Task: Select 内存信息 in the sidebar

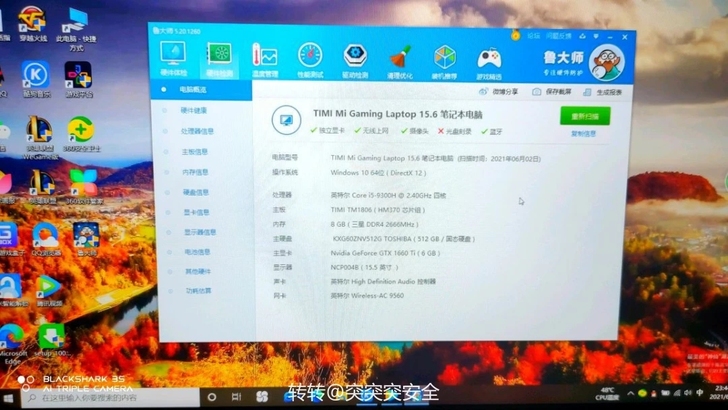Action: pyautogui.click(x=195, y=172)
